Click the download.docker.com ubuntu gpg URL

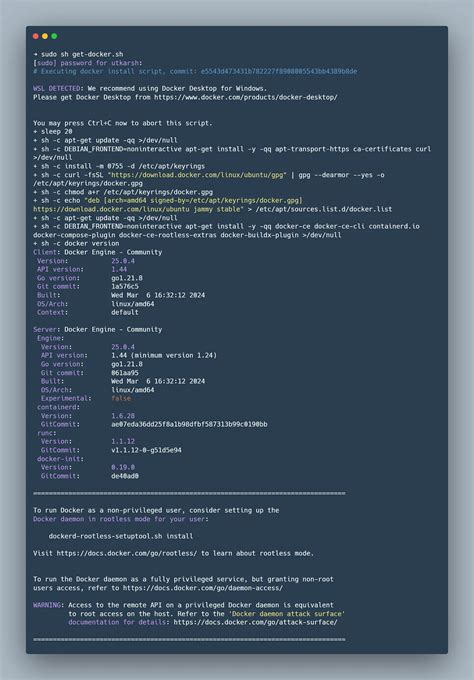click(x=197, y=175)
